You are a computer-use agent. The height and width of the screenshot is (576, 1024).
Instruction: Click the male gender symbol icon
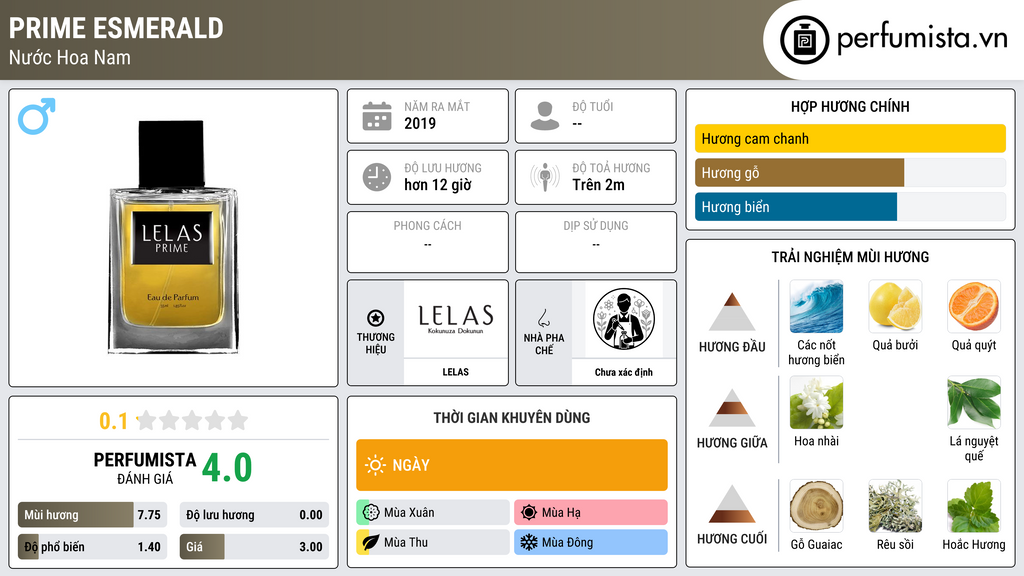[37, 116]
